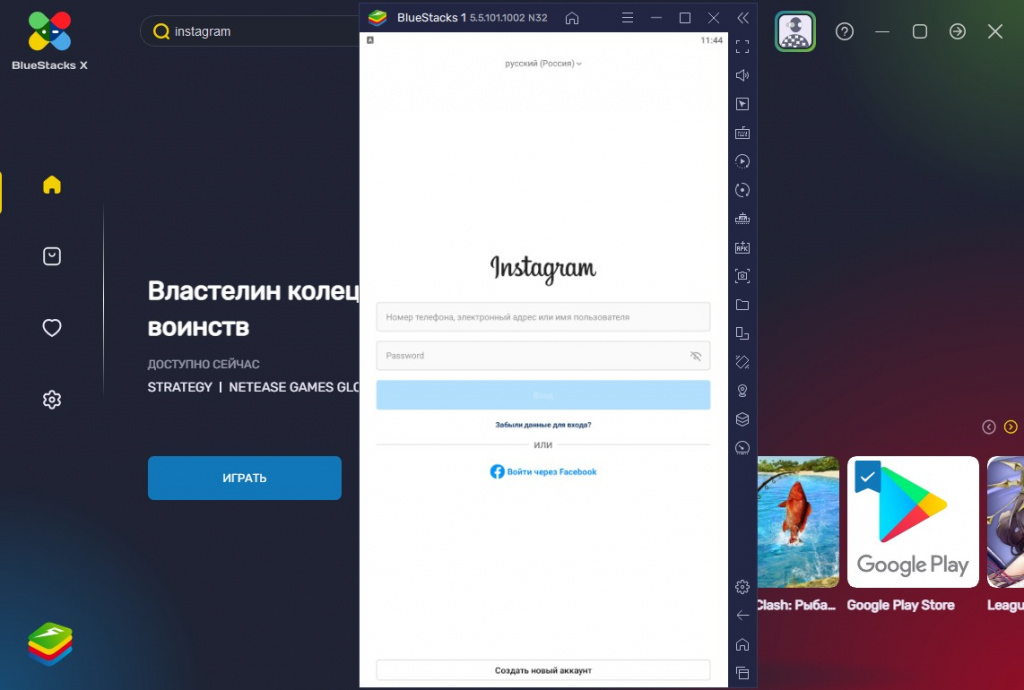The height and width of the screenshot is (690, 1024).
Task: Click the ИГРАТЬ button
Action: click(244, 478)
